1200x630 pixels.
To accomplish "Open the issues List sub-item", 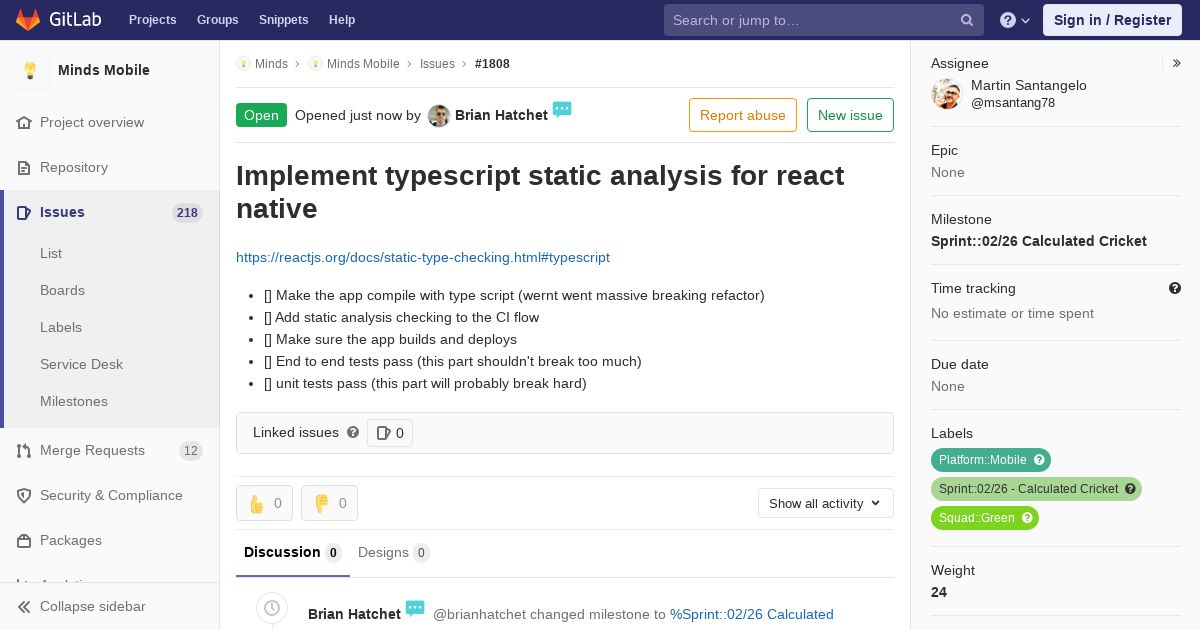I will [x=51, y=253].
